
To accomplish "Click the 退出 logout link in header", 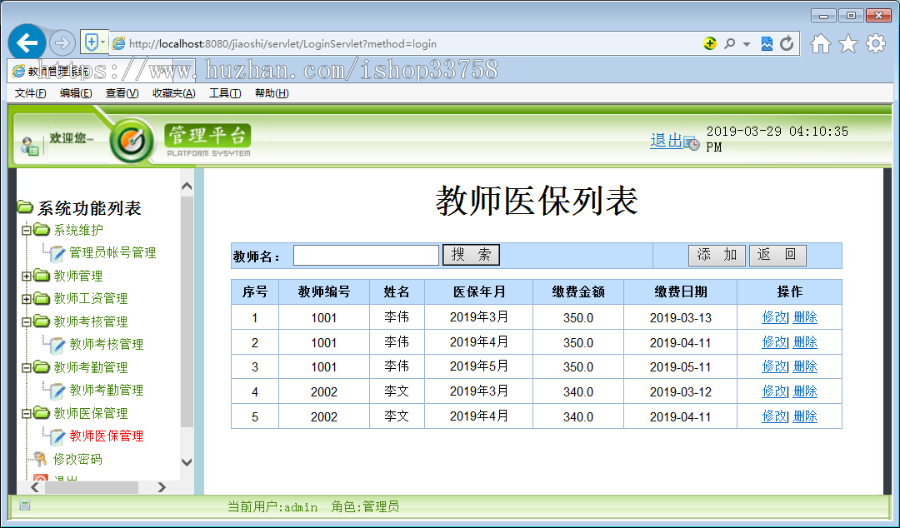I will (666, 141).
